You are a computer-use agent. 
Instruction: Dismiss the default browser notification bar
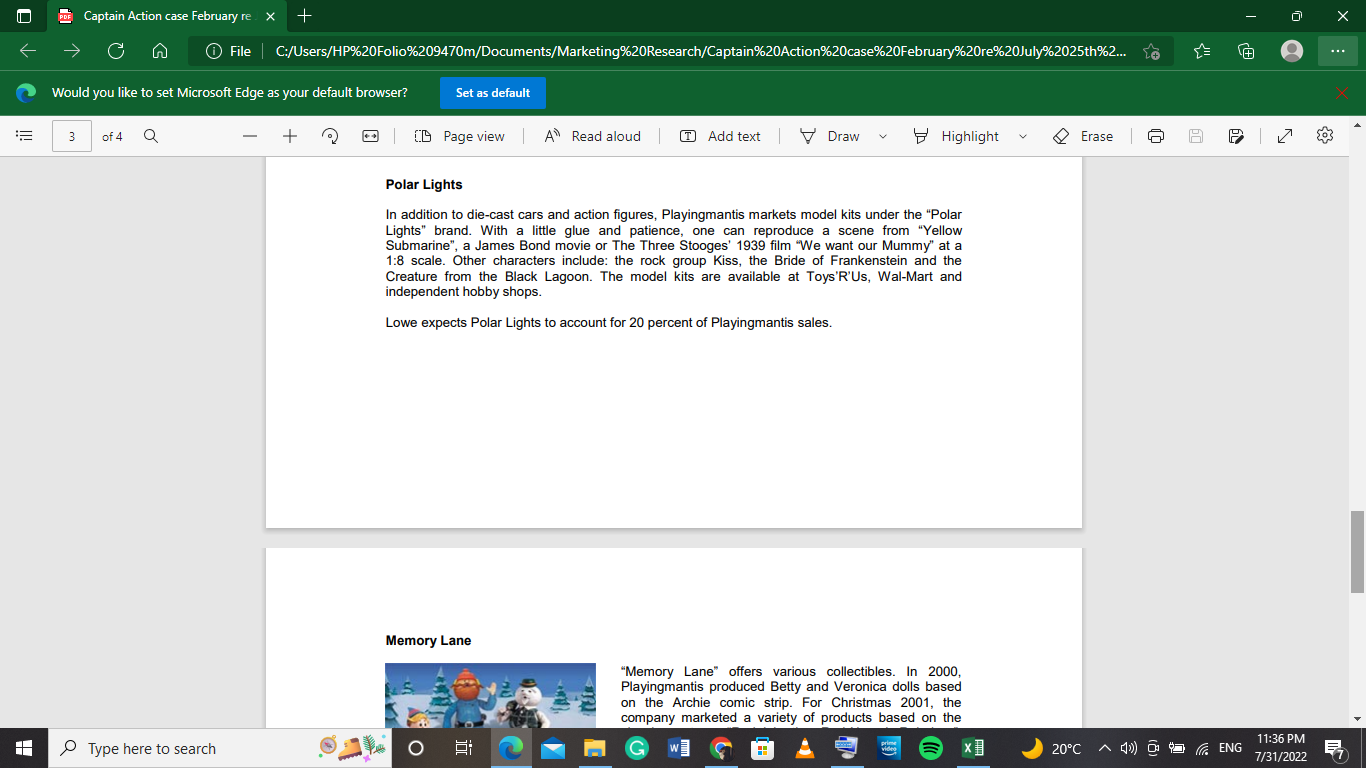coord(1342,93)
